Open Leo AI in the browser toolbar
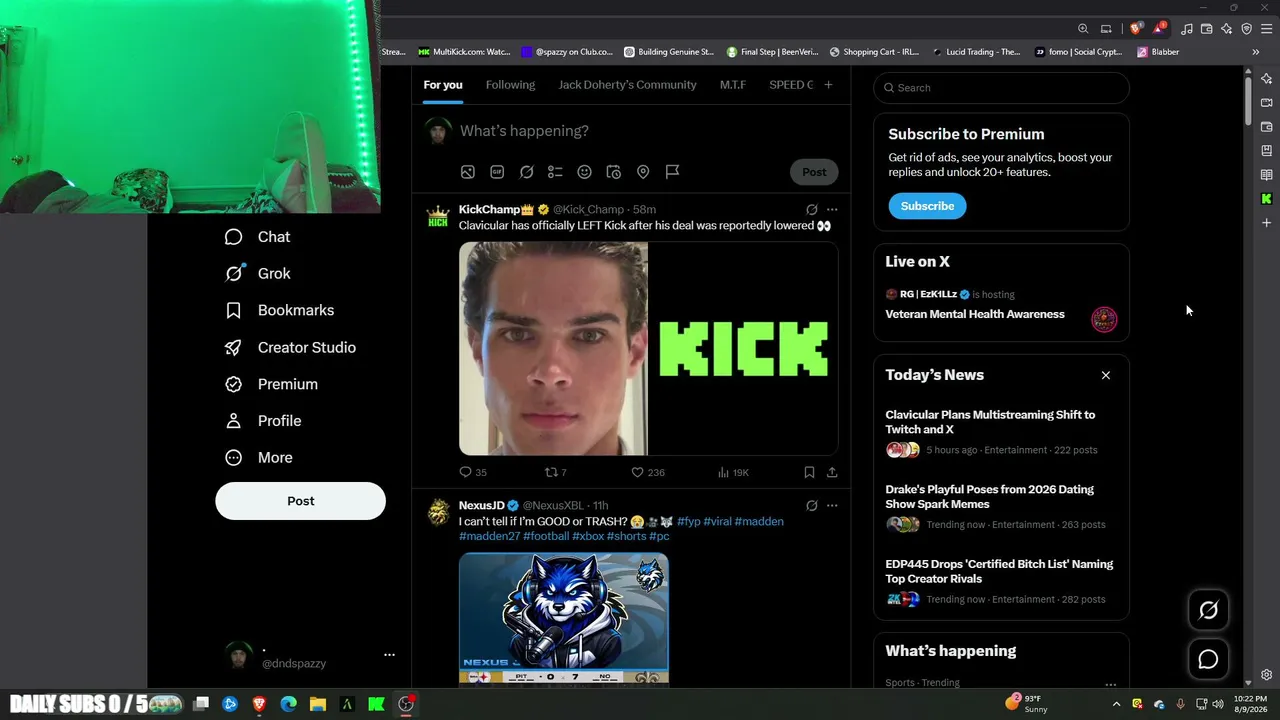 click(1227, 29)
